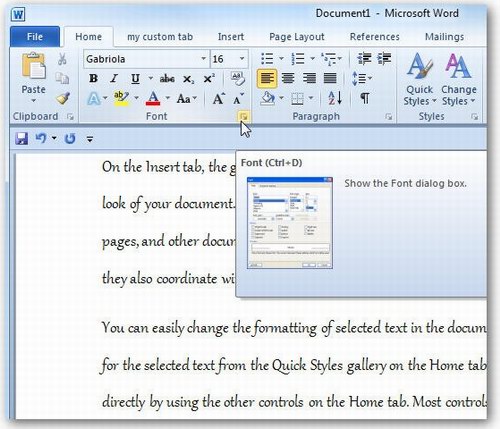The width and height of the screenshot is (500, 429).
Task: Click the Sort A-Z icon
Action: pyautogui.click(x=335, y=98)
